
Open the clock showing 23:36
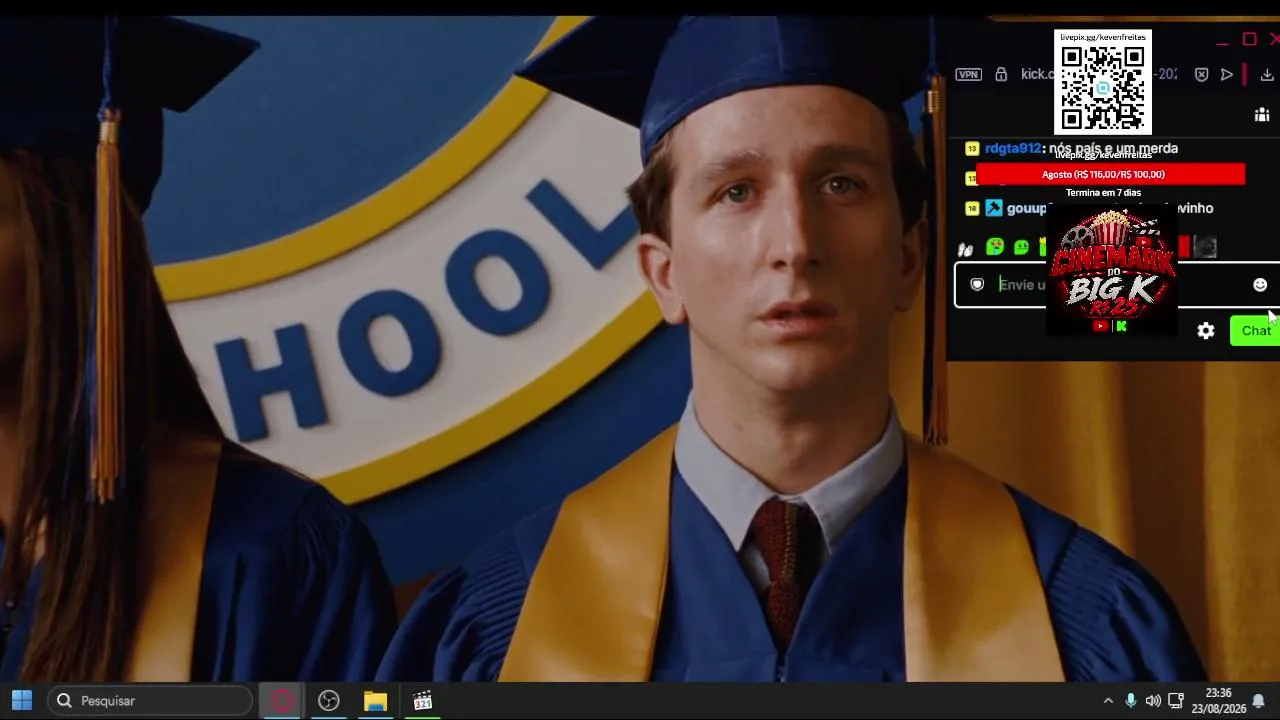[1218, 701]
